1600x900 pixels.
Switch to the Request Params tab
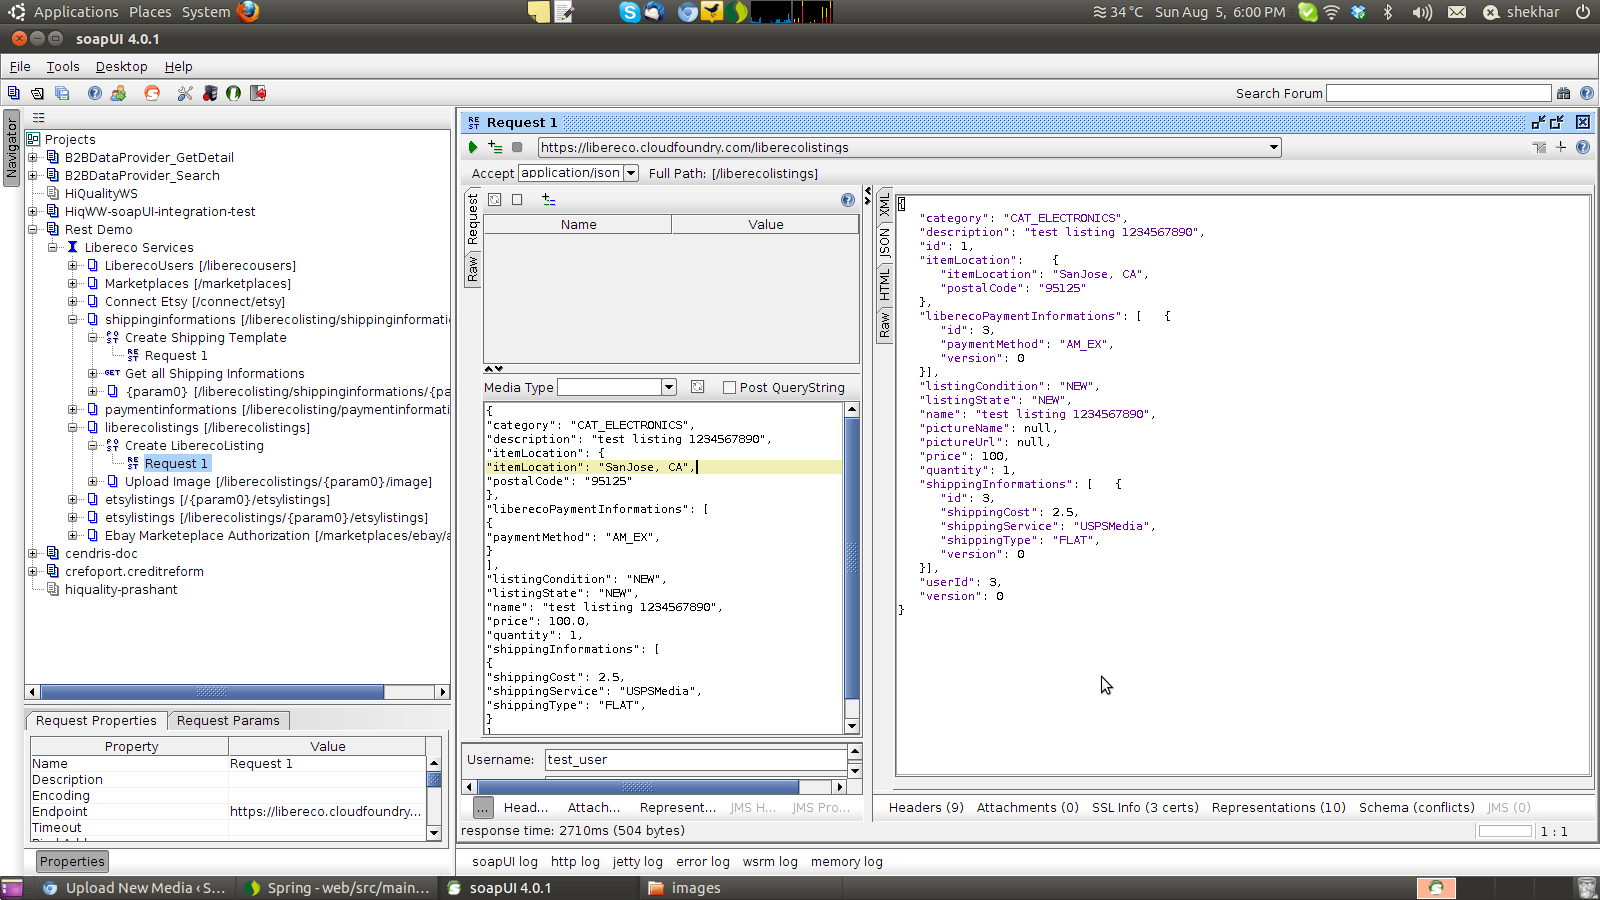(228, 721)
